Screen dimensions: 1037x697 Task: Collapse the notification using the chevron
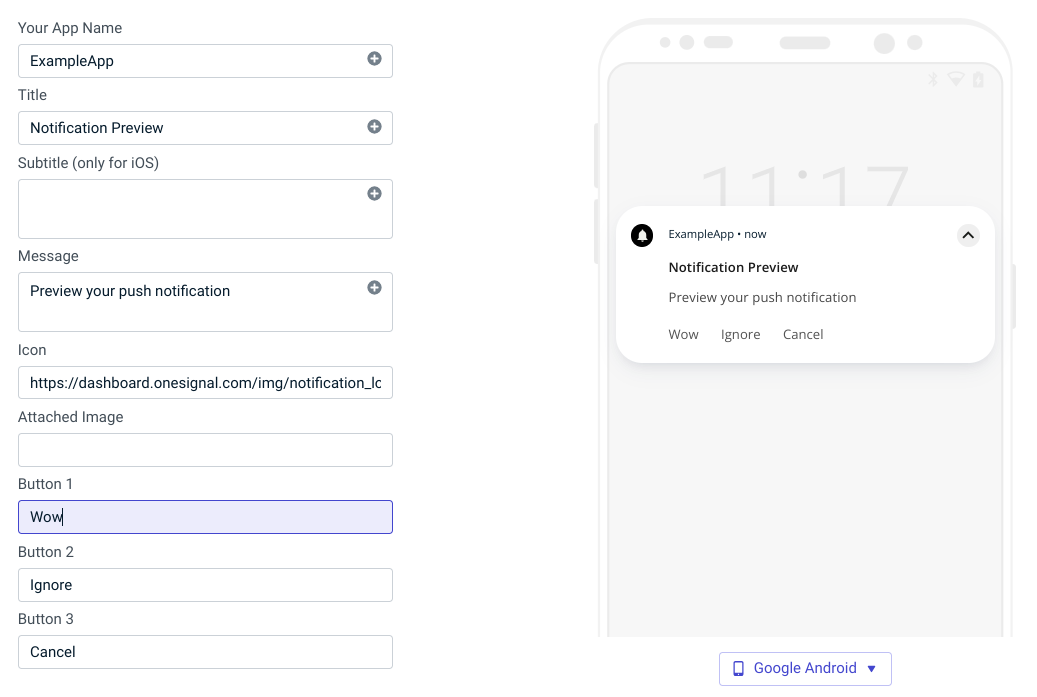click(967, 235)
